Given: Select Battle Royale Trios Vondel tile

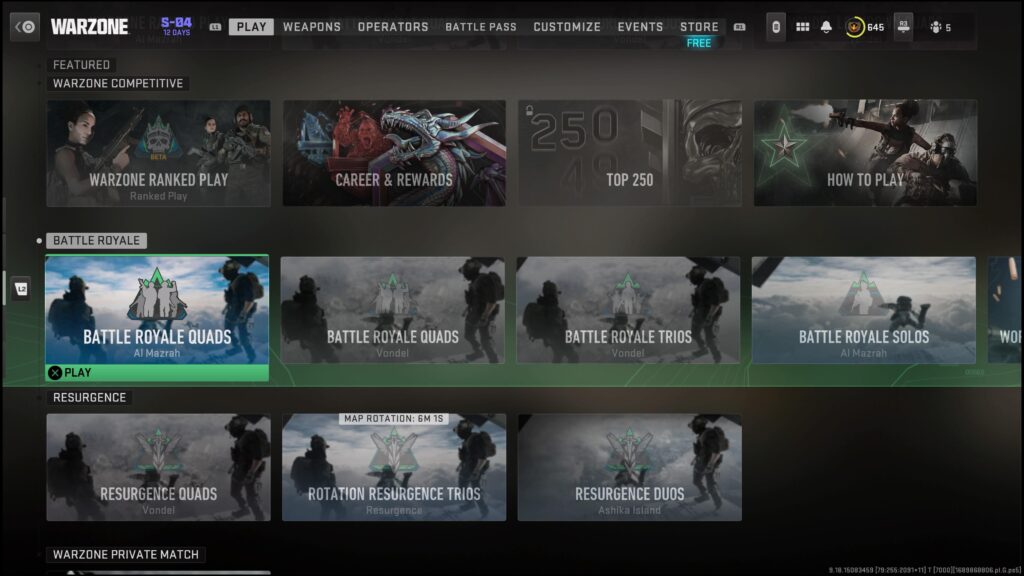Looking at the screenshot, I should pos(628,310).
